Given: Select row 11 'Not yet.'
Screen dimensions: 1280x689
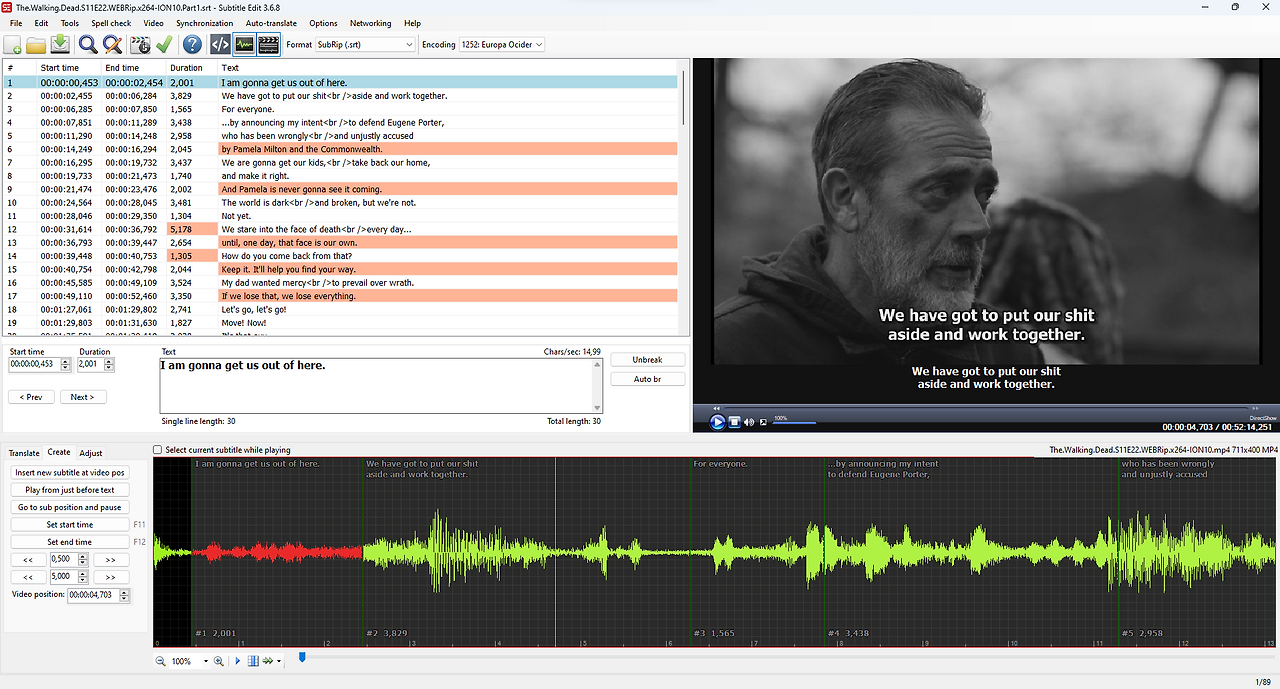Looking at the screenshot, I should (x=340, y=216).
